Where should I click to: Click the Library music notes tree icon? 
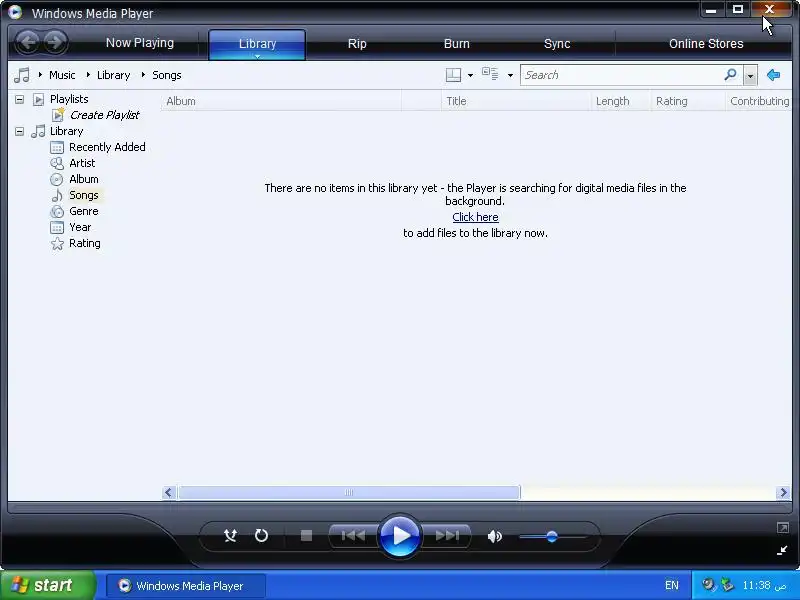pyautogui.click(x=38, y=131)
